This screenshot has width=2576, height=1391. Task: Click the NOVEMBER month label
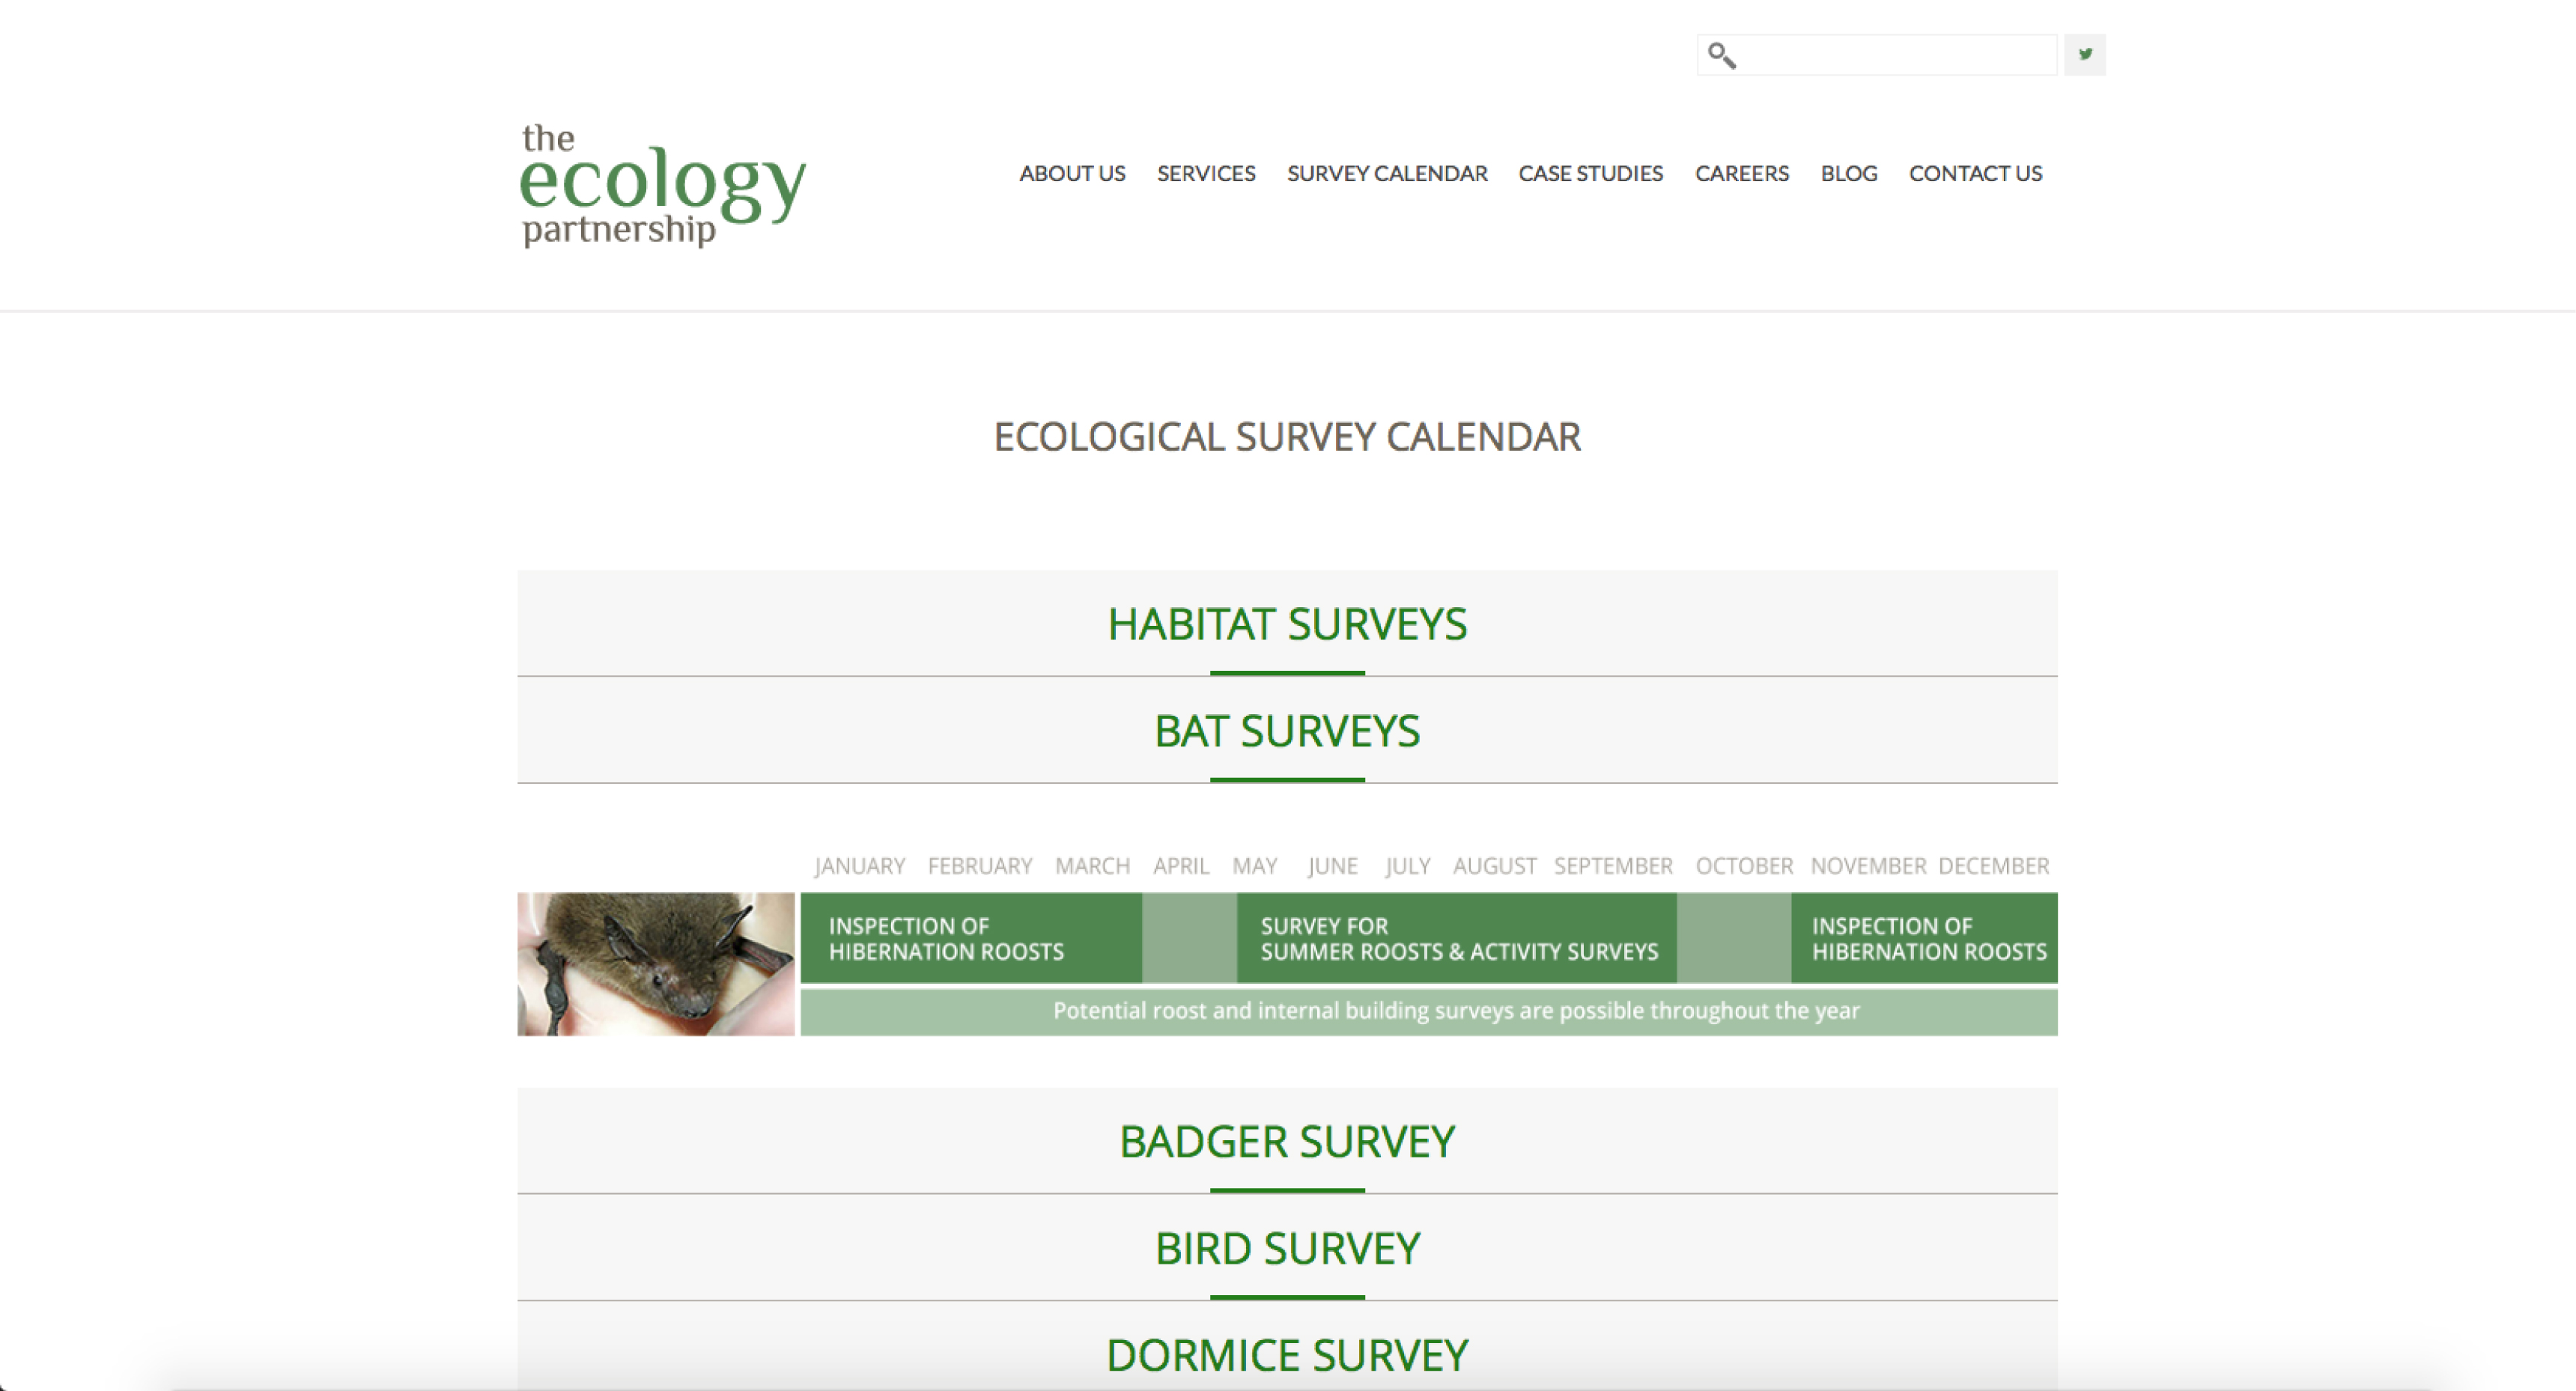[1868, 865]
